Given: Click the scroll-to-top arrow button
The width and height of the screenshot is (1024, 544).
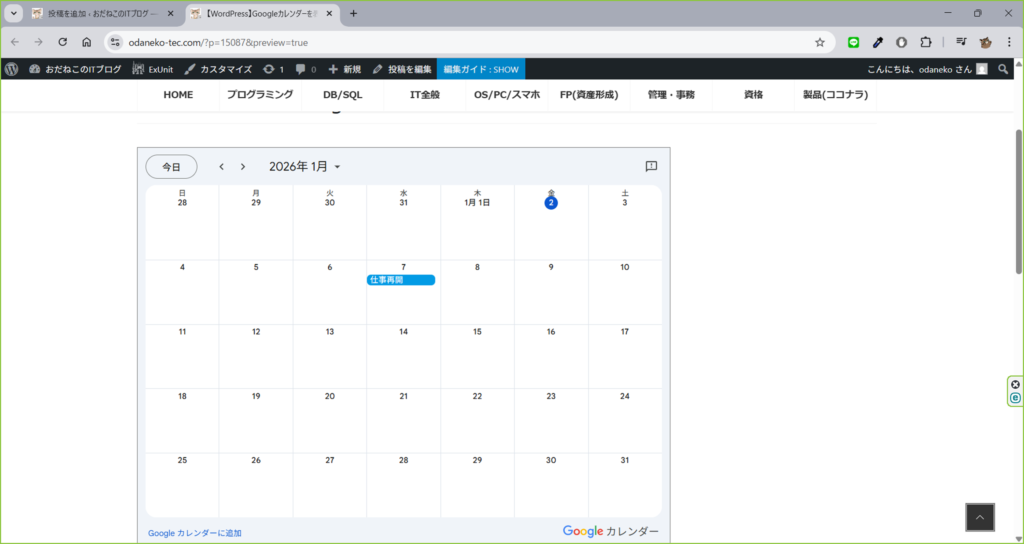Looking at the screenshot, I should click(x=979, y=517).
